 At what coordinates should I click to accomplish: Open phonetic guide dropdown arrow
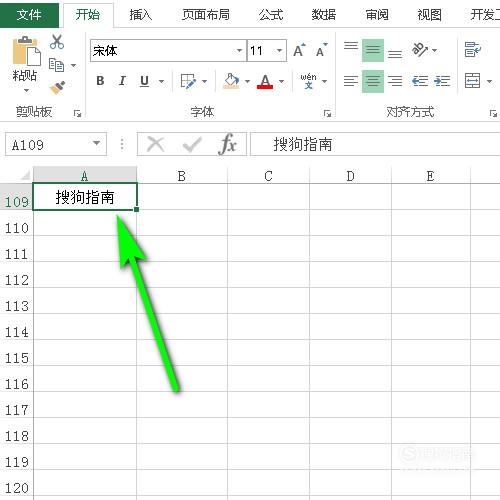pyautogui.click(x=324, y=81)
